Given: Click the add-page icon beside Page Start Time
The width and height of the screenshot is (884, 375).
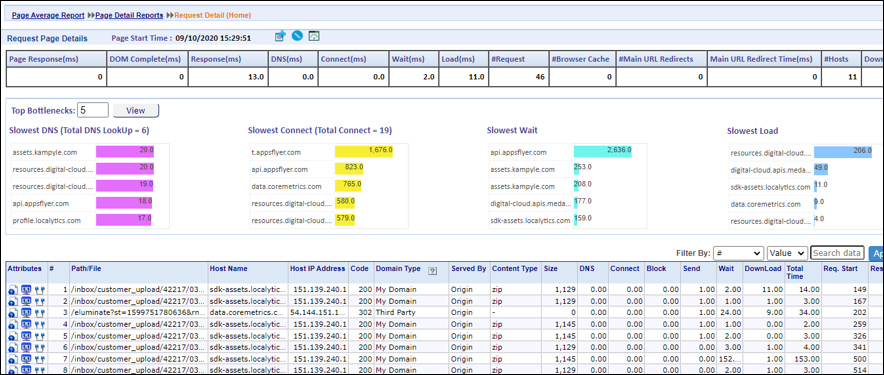Looking at the screenshot, I should [280, 37].
